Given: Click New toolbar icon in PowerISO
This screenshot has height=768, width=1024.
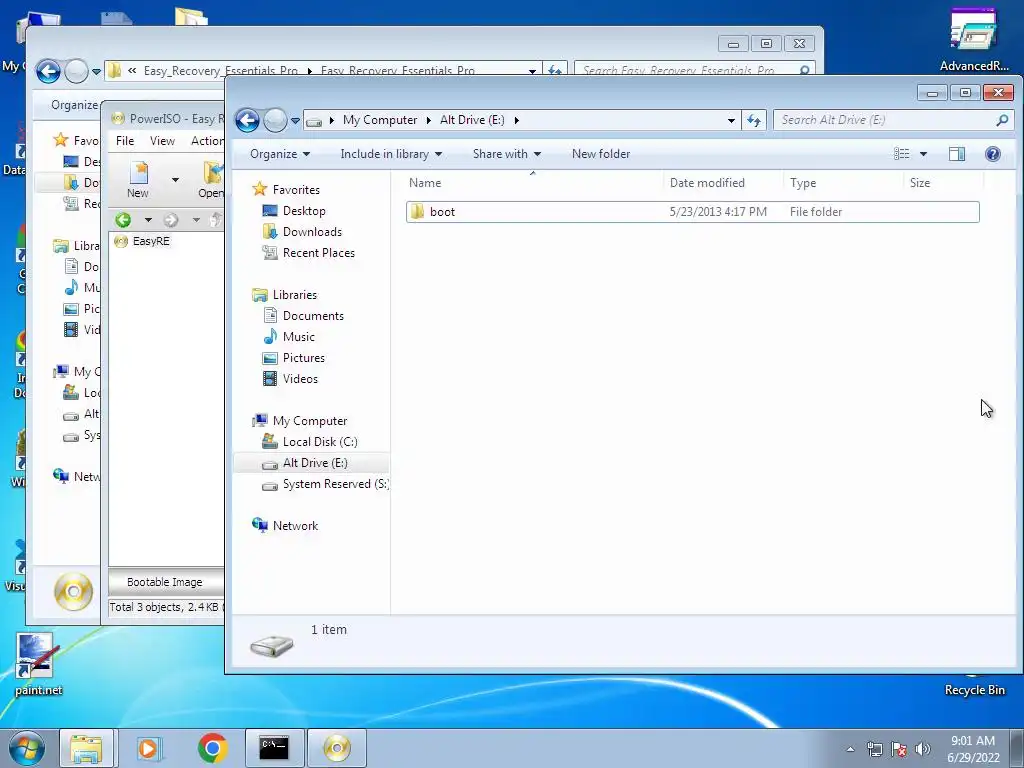Looking at the screenshot, I should [138, 180].
